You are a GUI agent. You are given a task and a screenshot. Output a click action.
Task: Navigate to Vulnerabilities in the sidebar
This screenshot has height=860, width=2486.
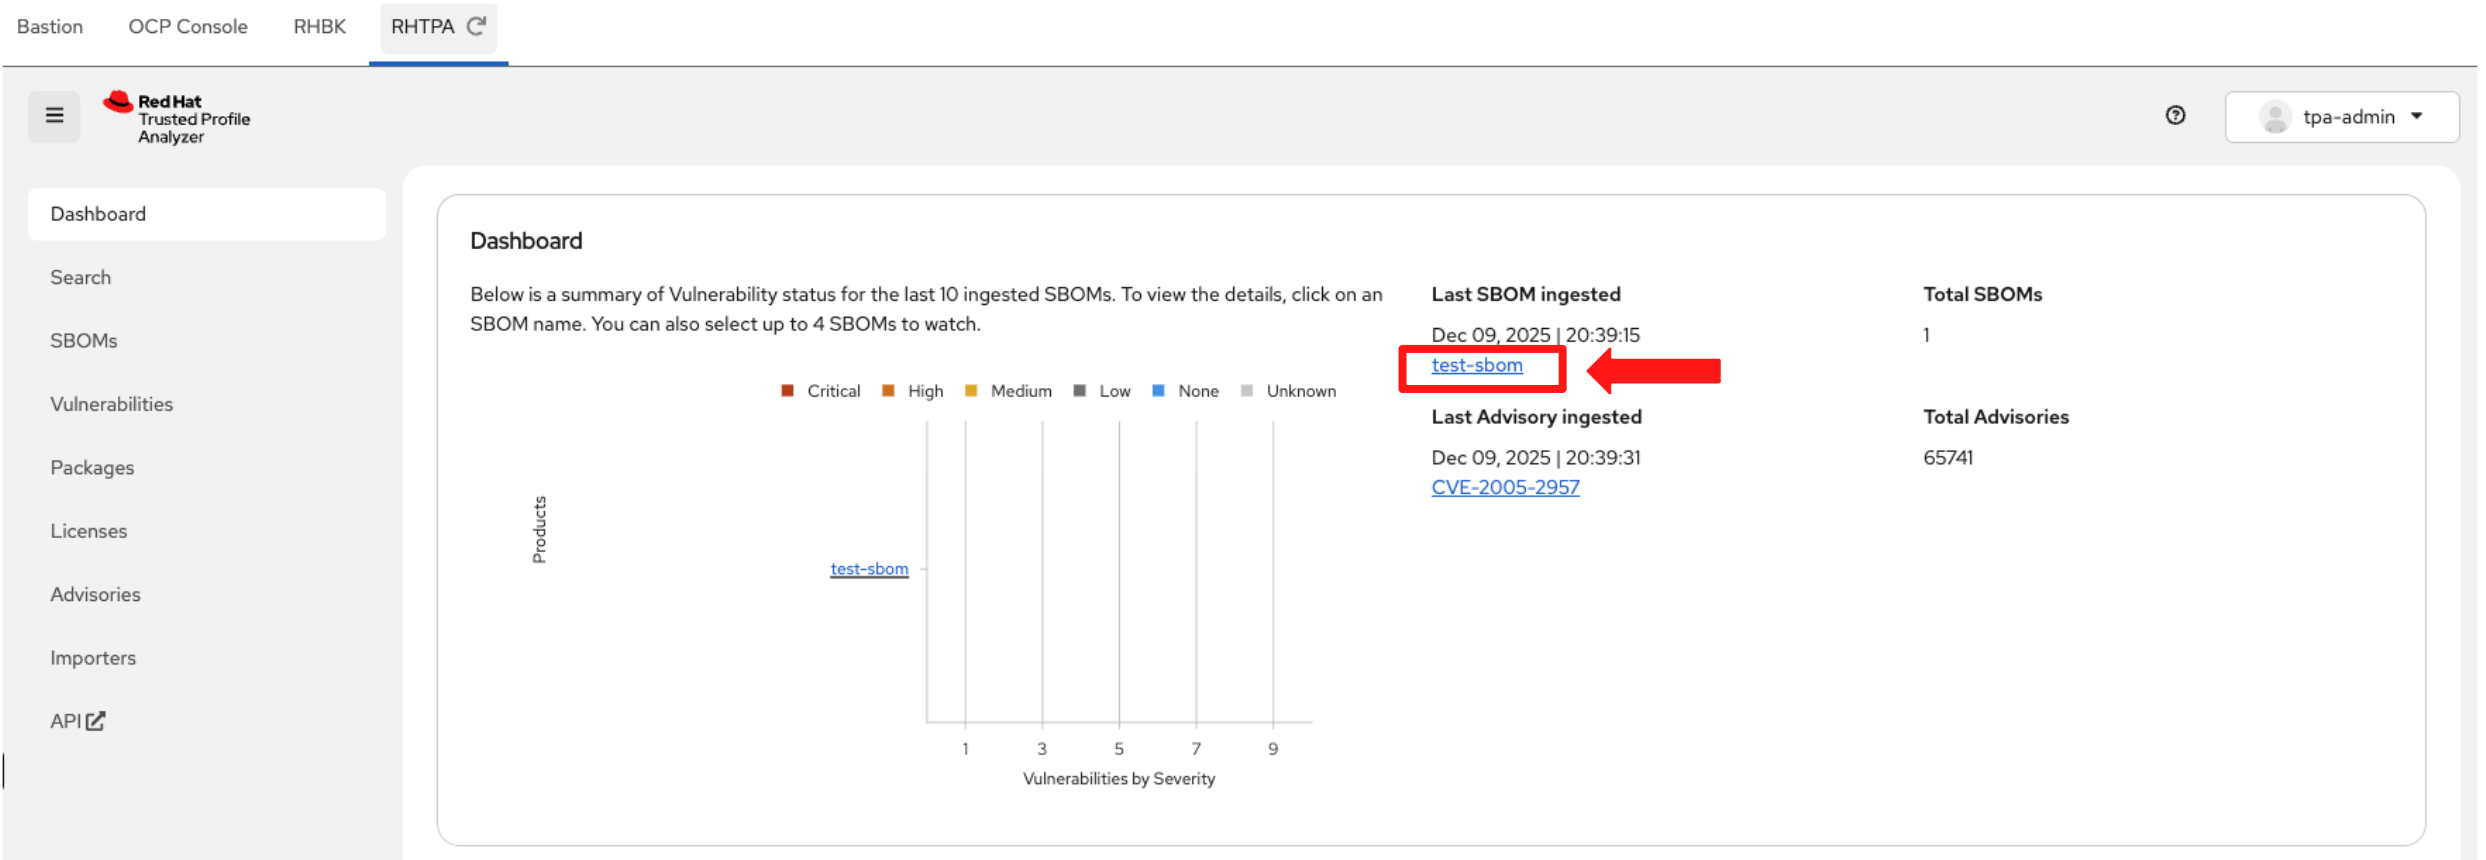click(111, 404)
